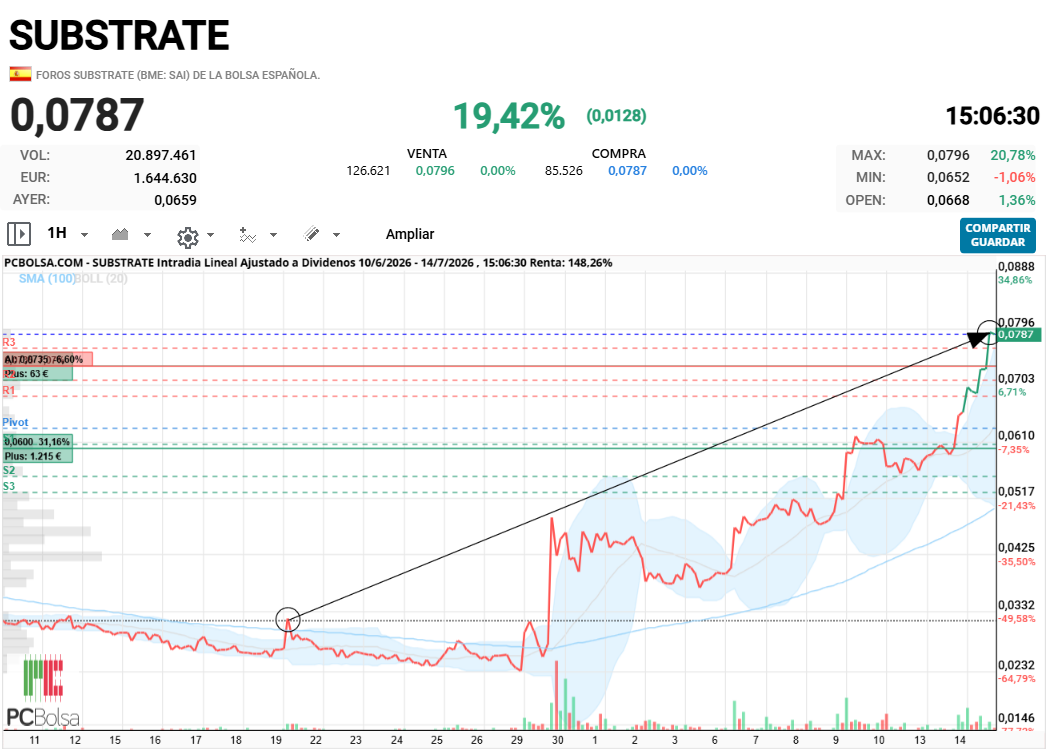Image resolution: width=1048 pixels, height=749 pixels.
Task: Open the chart type area icon
Action: [x=120, y=234]
